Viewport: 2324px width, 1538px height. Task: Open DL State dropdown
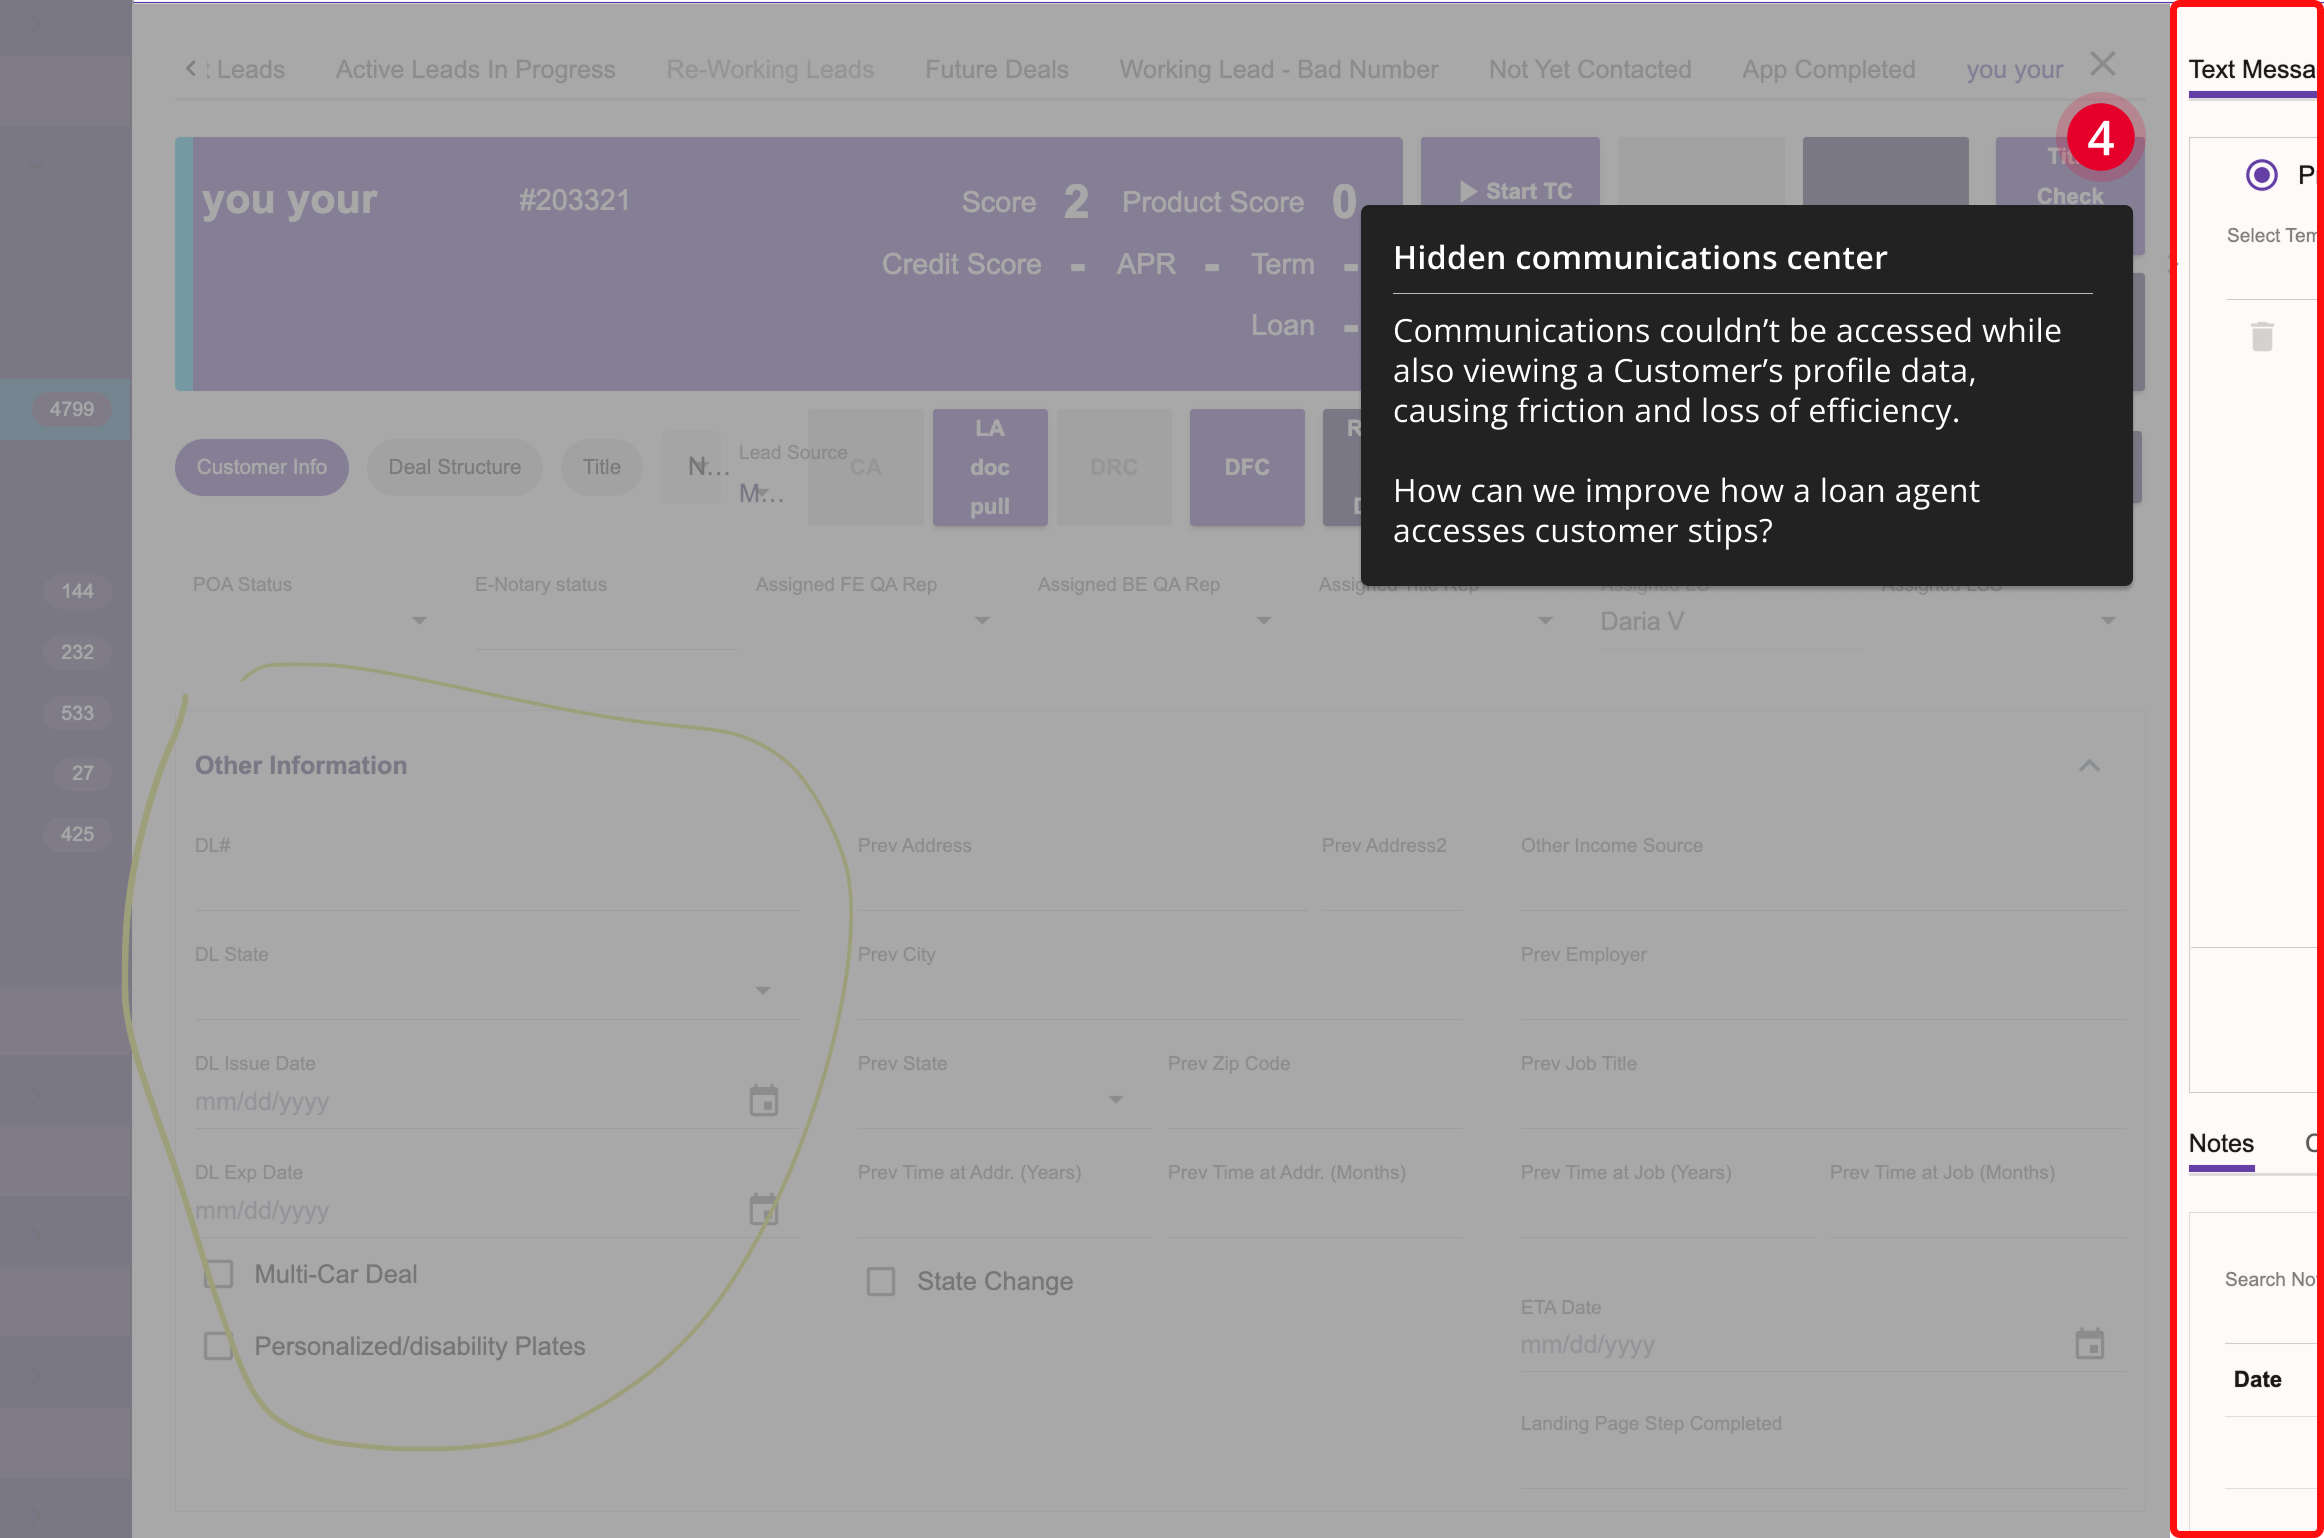763,990
